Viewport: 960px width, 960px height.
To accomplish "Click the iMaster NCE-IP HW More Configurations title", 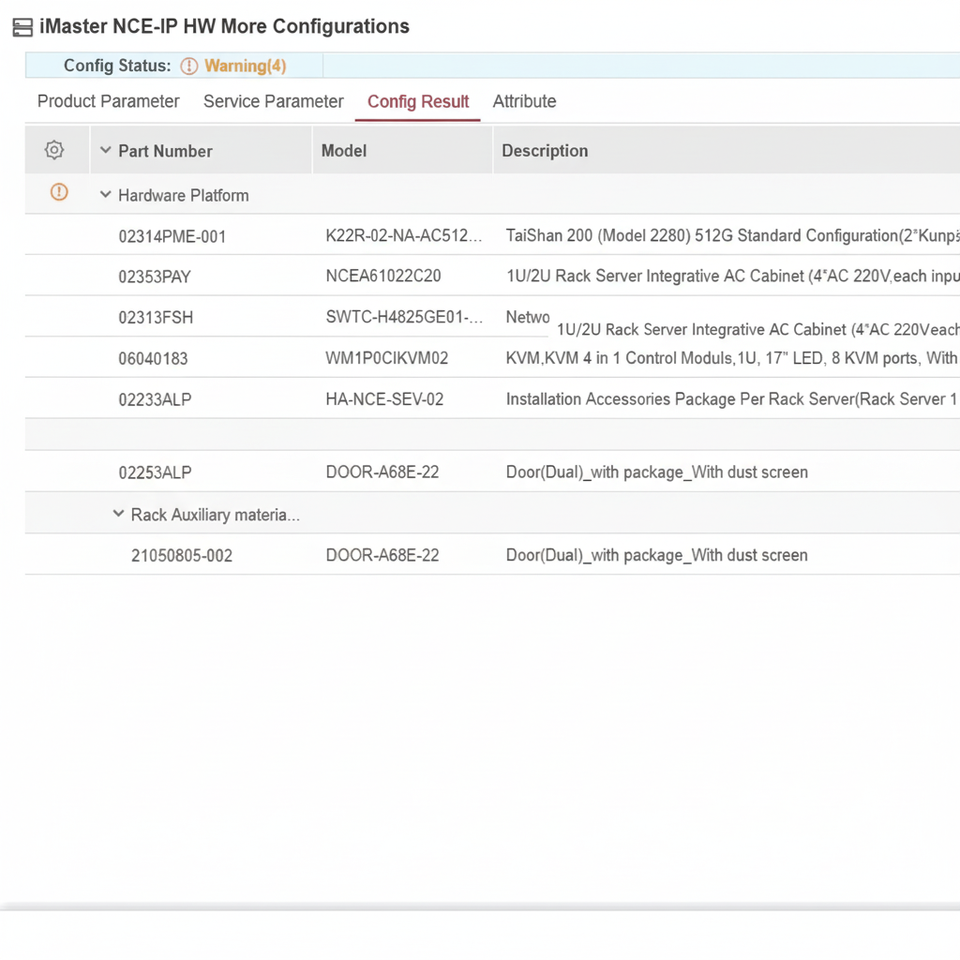I will 224,26.
